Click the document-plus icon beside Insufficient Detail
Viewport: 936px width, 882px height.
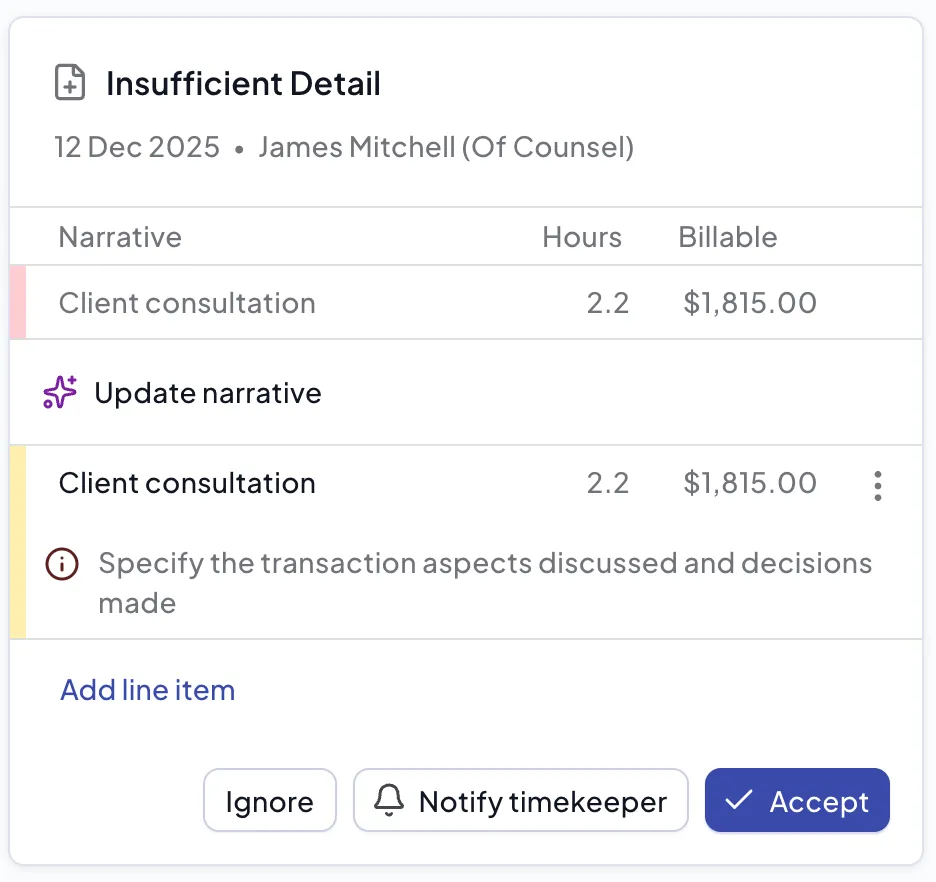[69, 83]
